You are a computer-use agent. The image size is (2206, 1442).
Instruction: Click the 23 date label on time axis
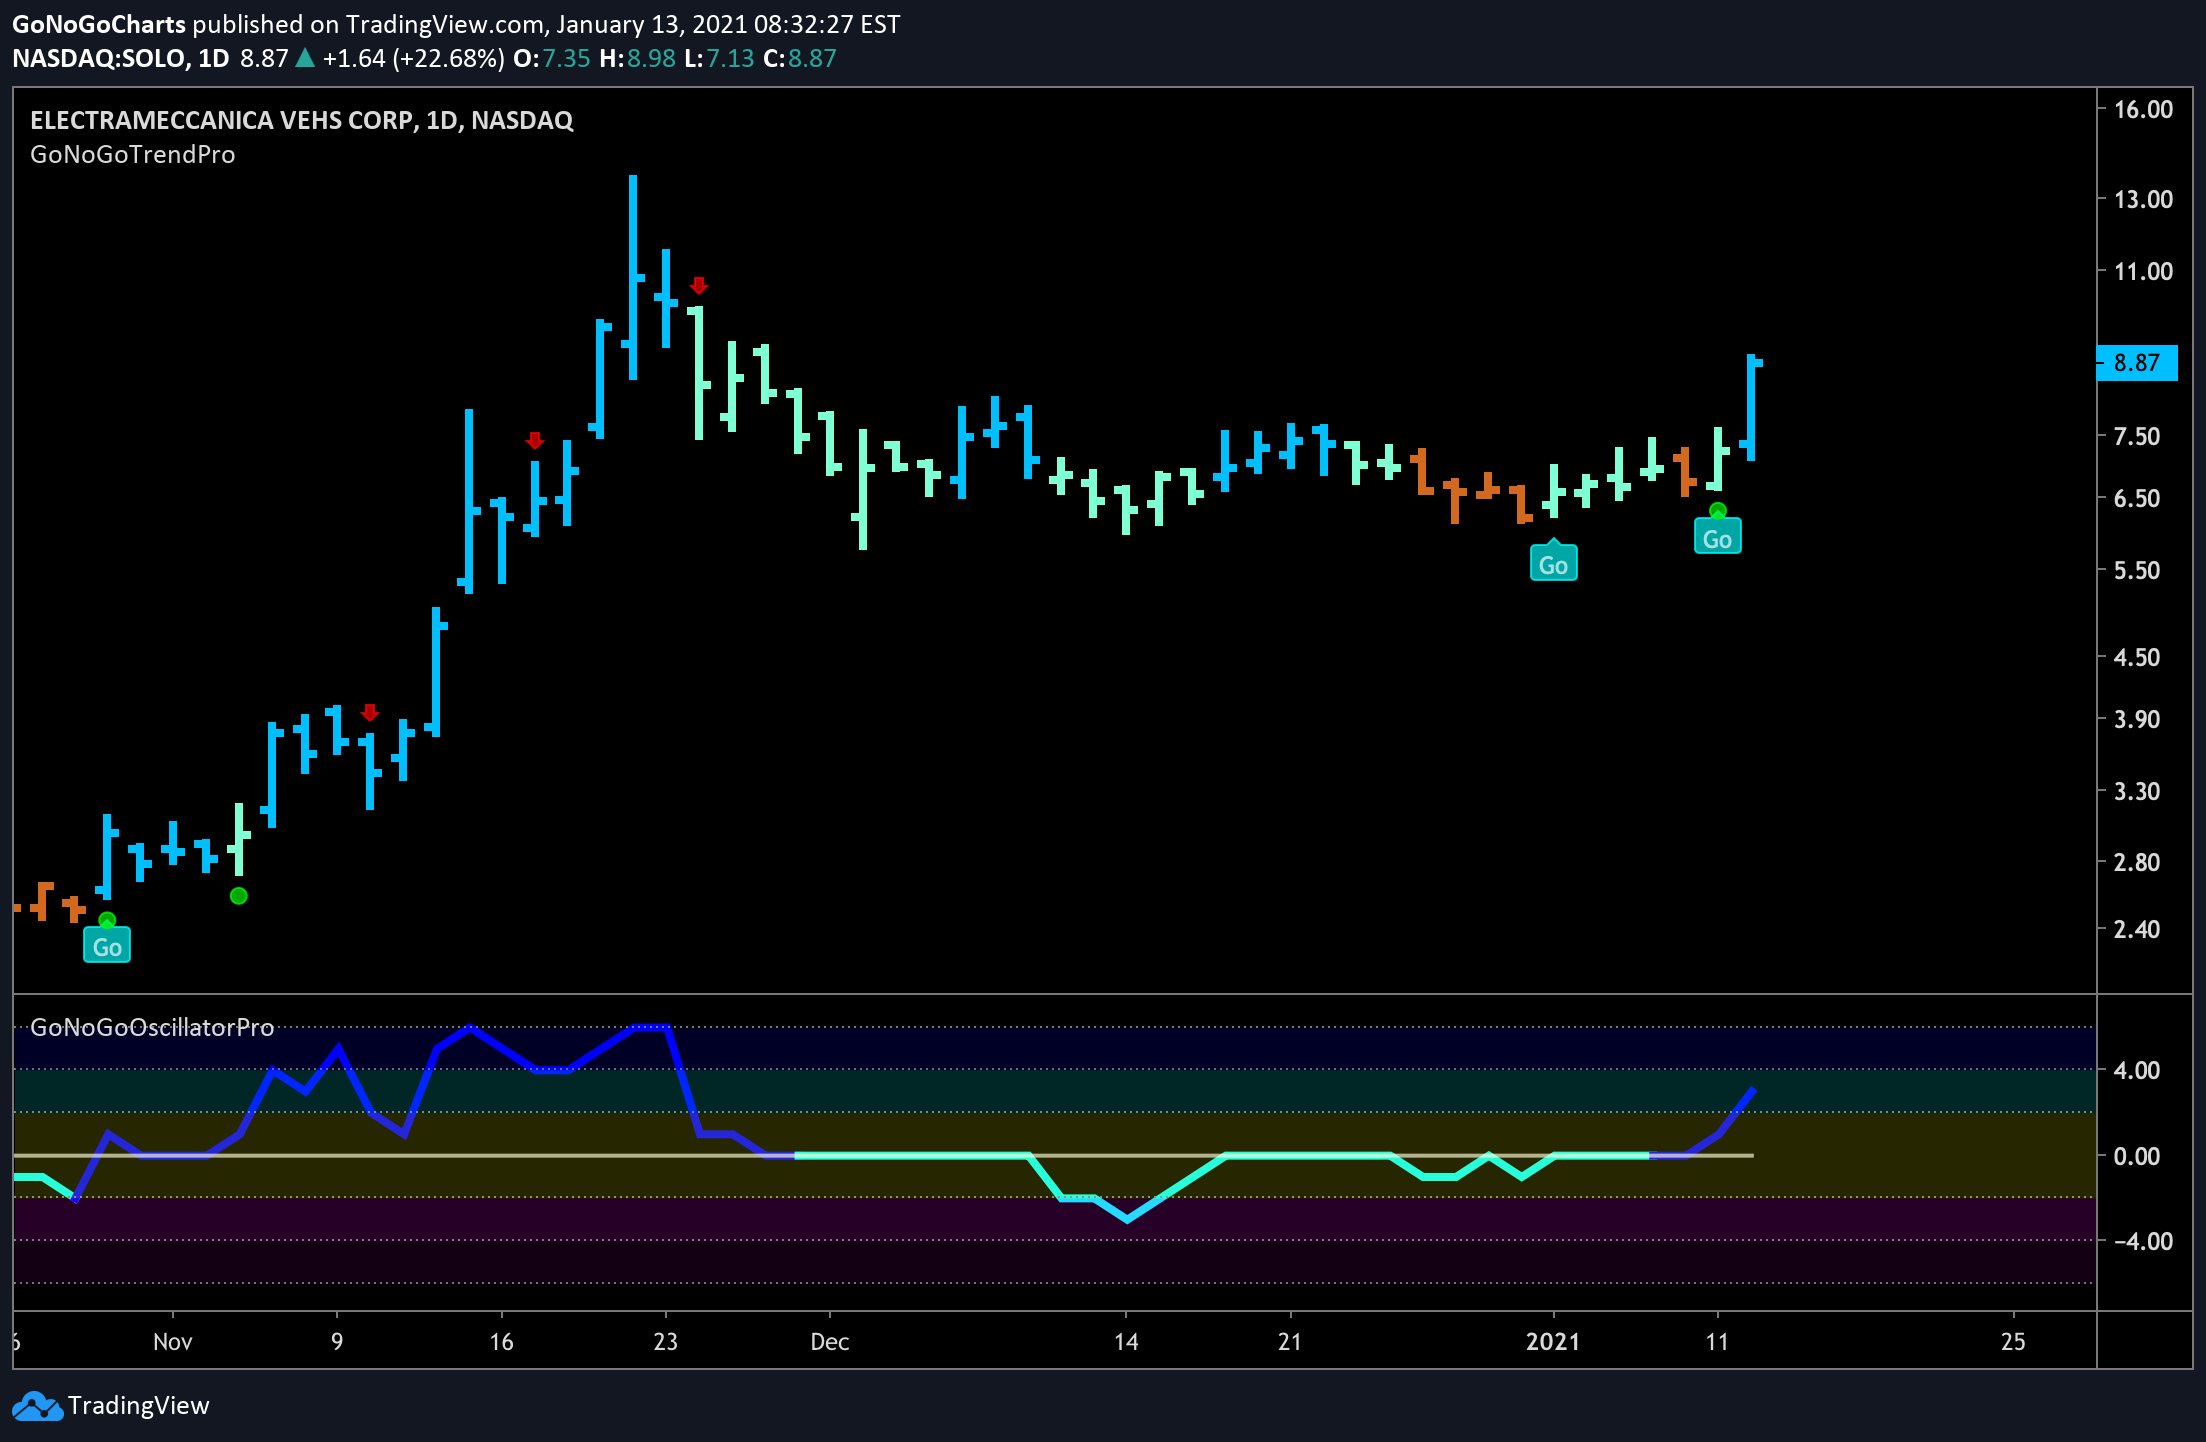click(x=665, y=1342)
